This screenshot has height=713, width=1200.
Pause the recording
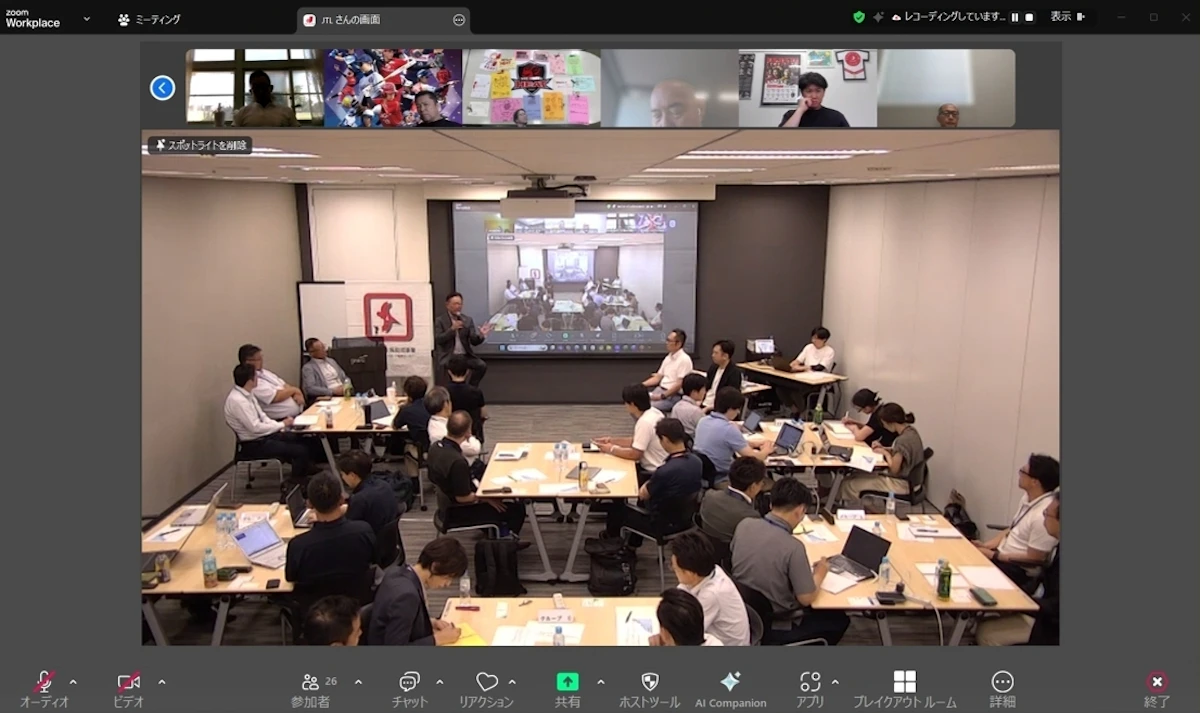pyautogui.click(x=1015, y=17)
